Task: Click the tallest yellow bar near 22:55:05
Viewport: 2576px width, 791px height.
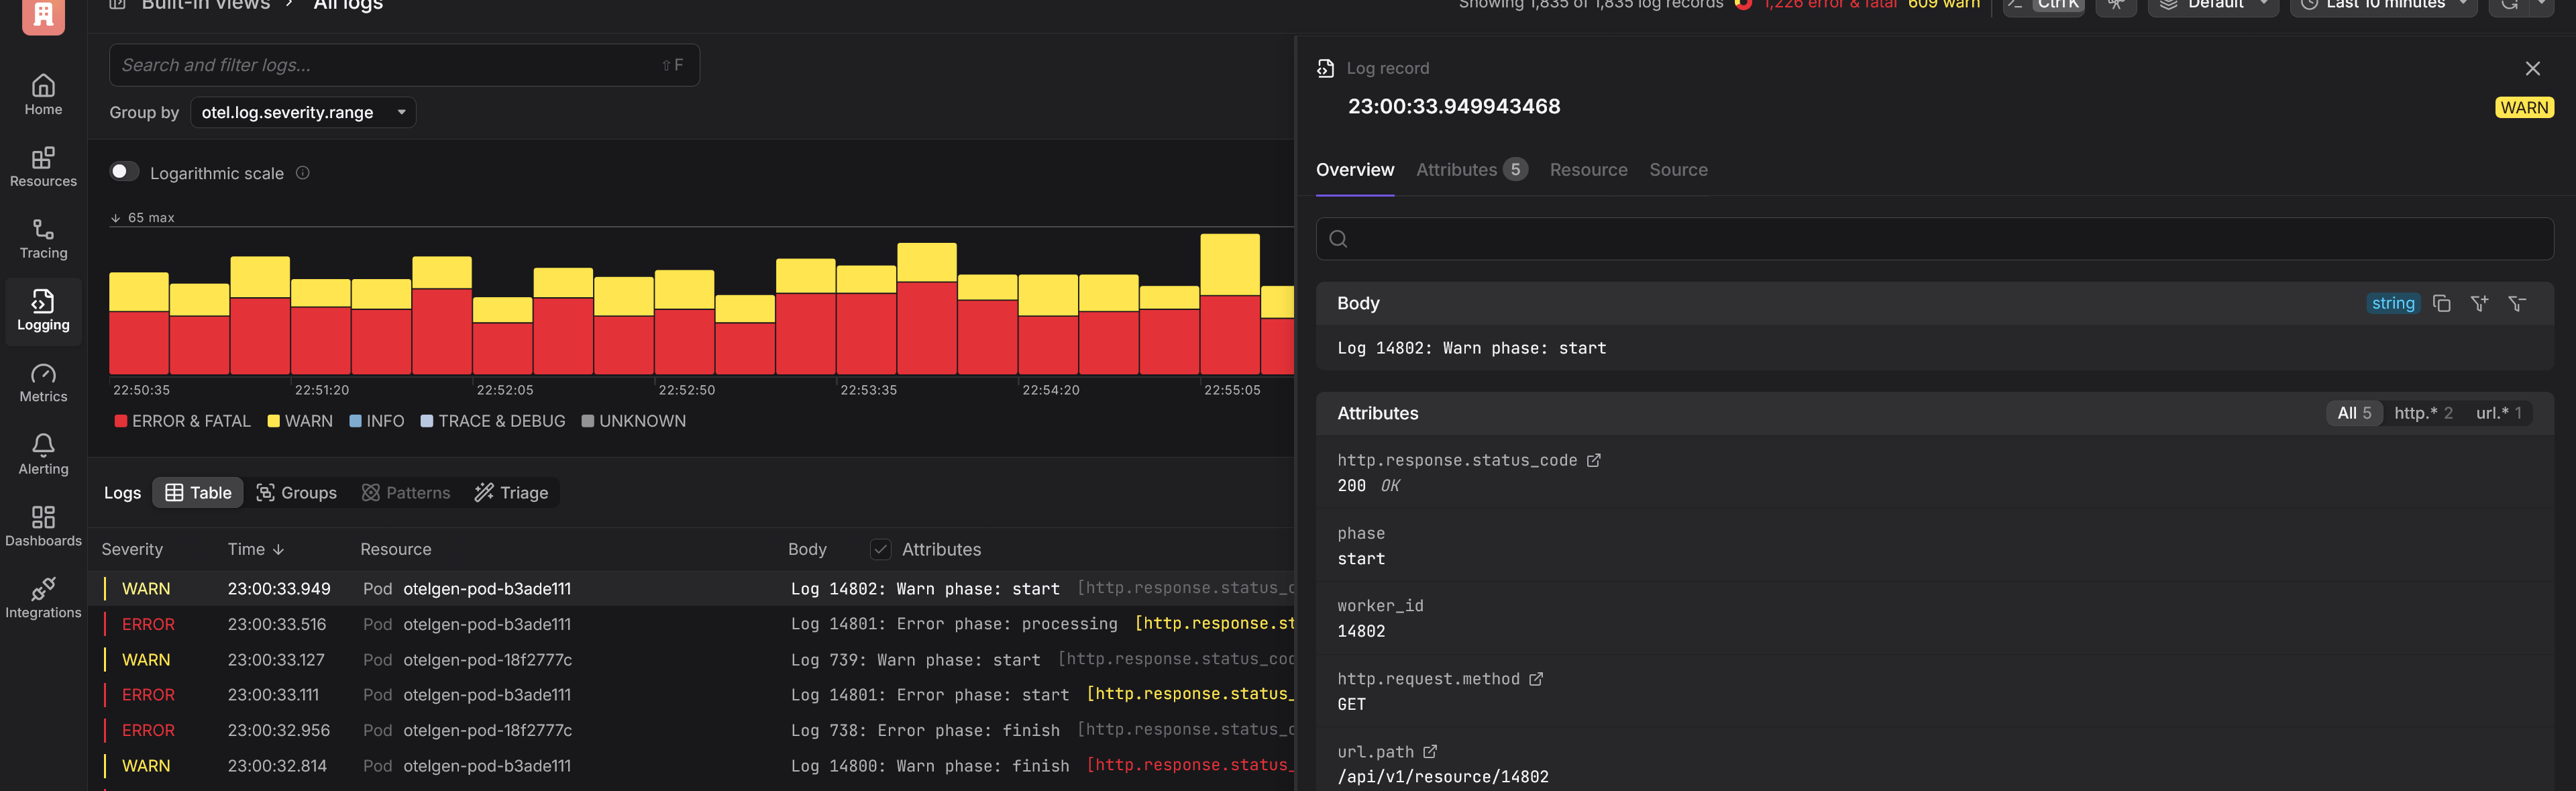Action: click(x=1229, y=265)
